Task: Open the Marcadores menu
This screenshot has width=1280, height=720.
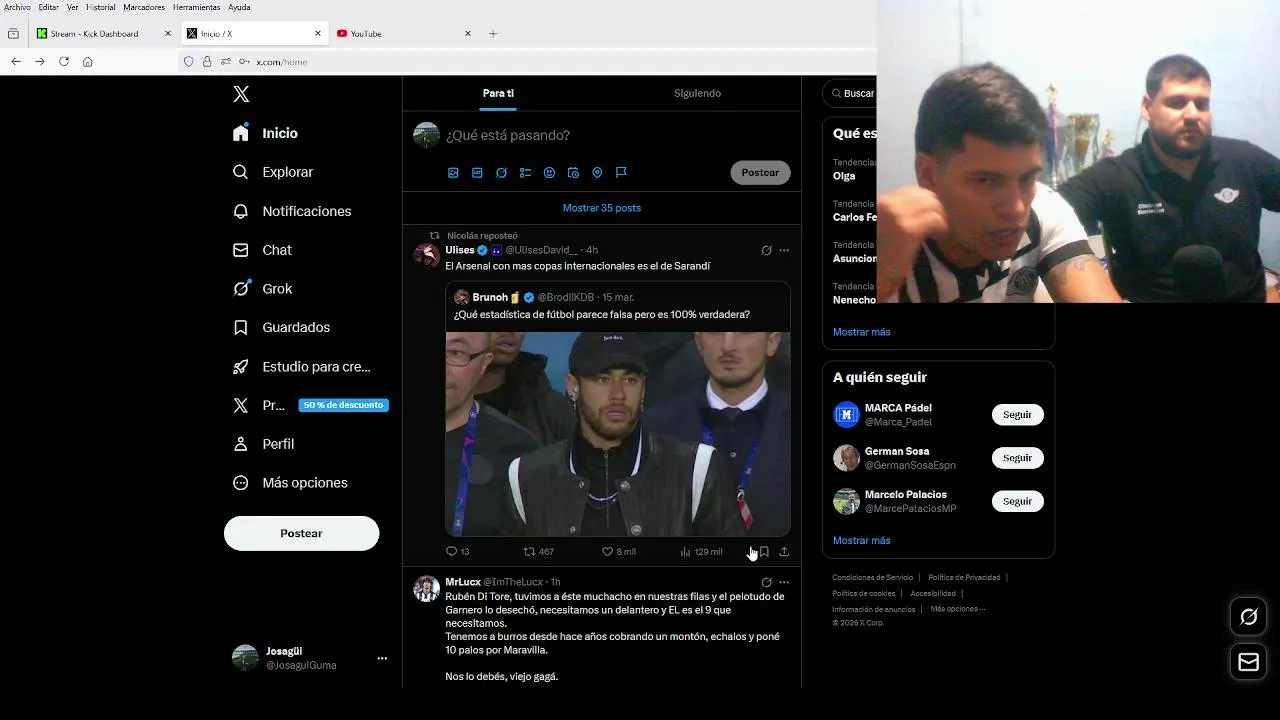Action: [144, 7]
